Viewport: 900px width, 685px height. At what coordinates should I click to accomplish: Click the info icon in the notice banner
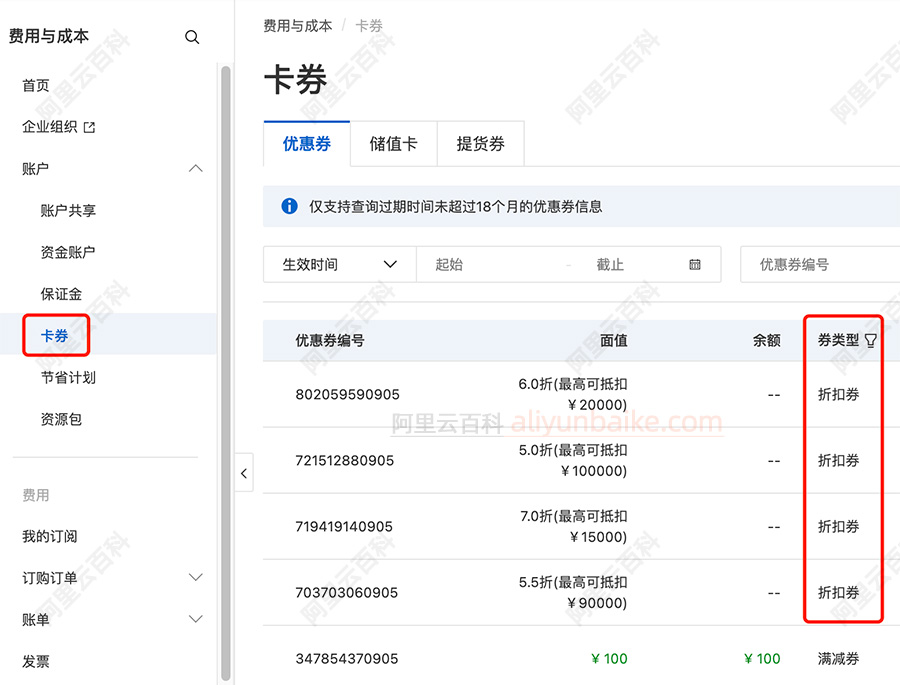tap(289, 207)
